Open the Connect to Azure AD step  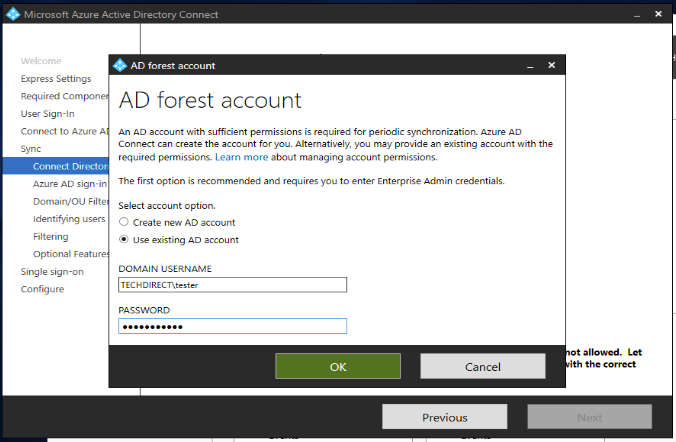(65, 131)
